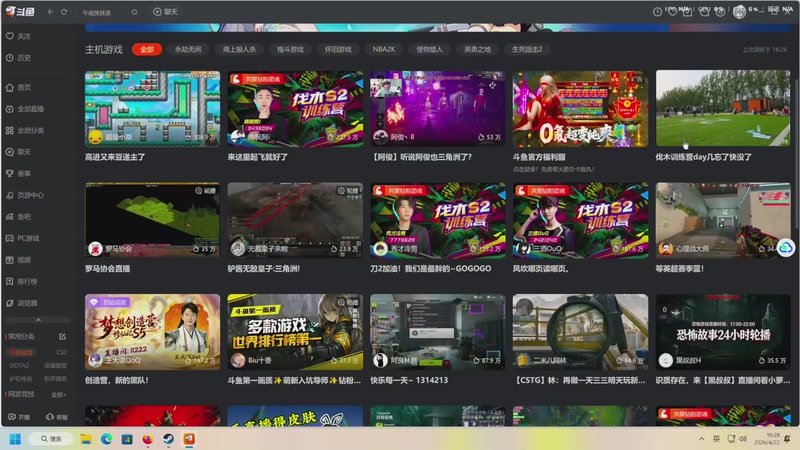
Task: Open 关注 (Follow) in the sidebar
Action: point(18,36)
